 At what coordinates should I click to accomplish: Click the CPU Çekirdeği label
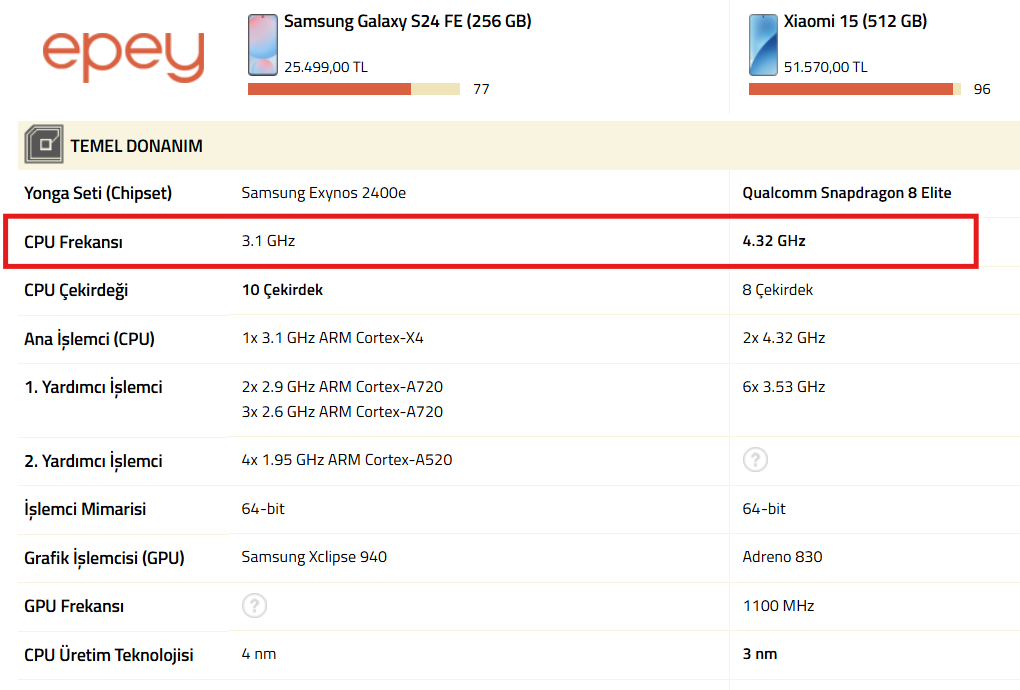pos(76,290)
